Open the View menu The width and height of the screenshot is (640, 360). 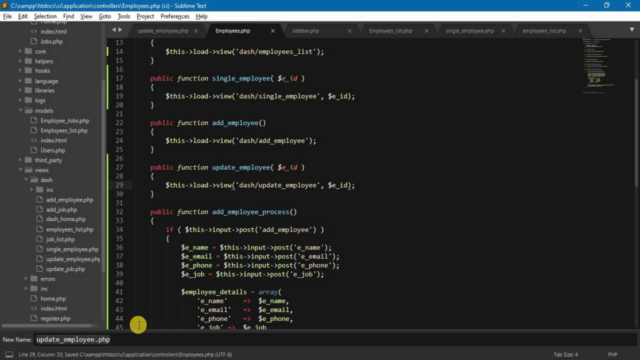pyautogui.click(x=86, y=16)
